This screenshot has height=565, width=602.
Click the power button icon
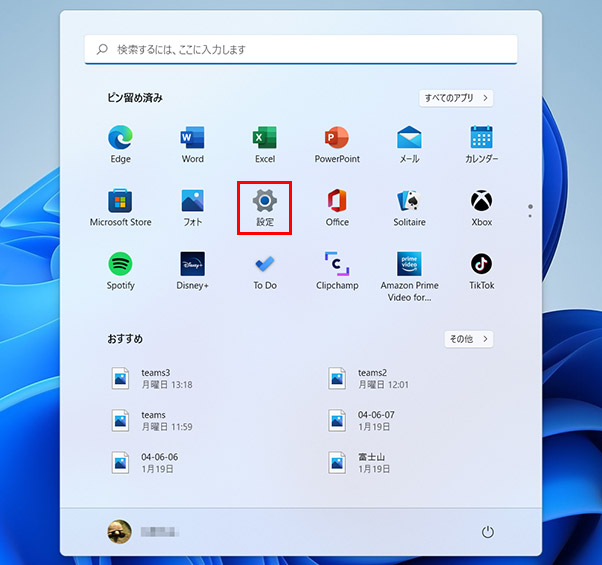(488, 532)
